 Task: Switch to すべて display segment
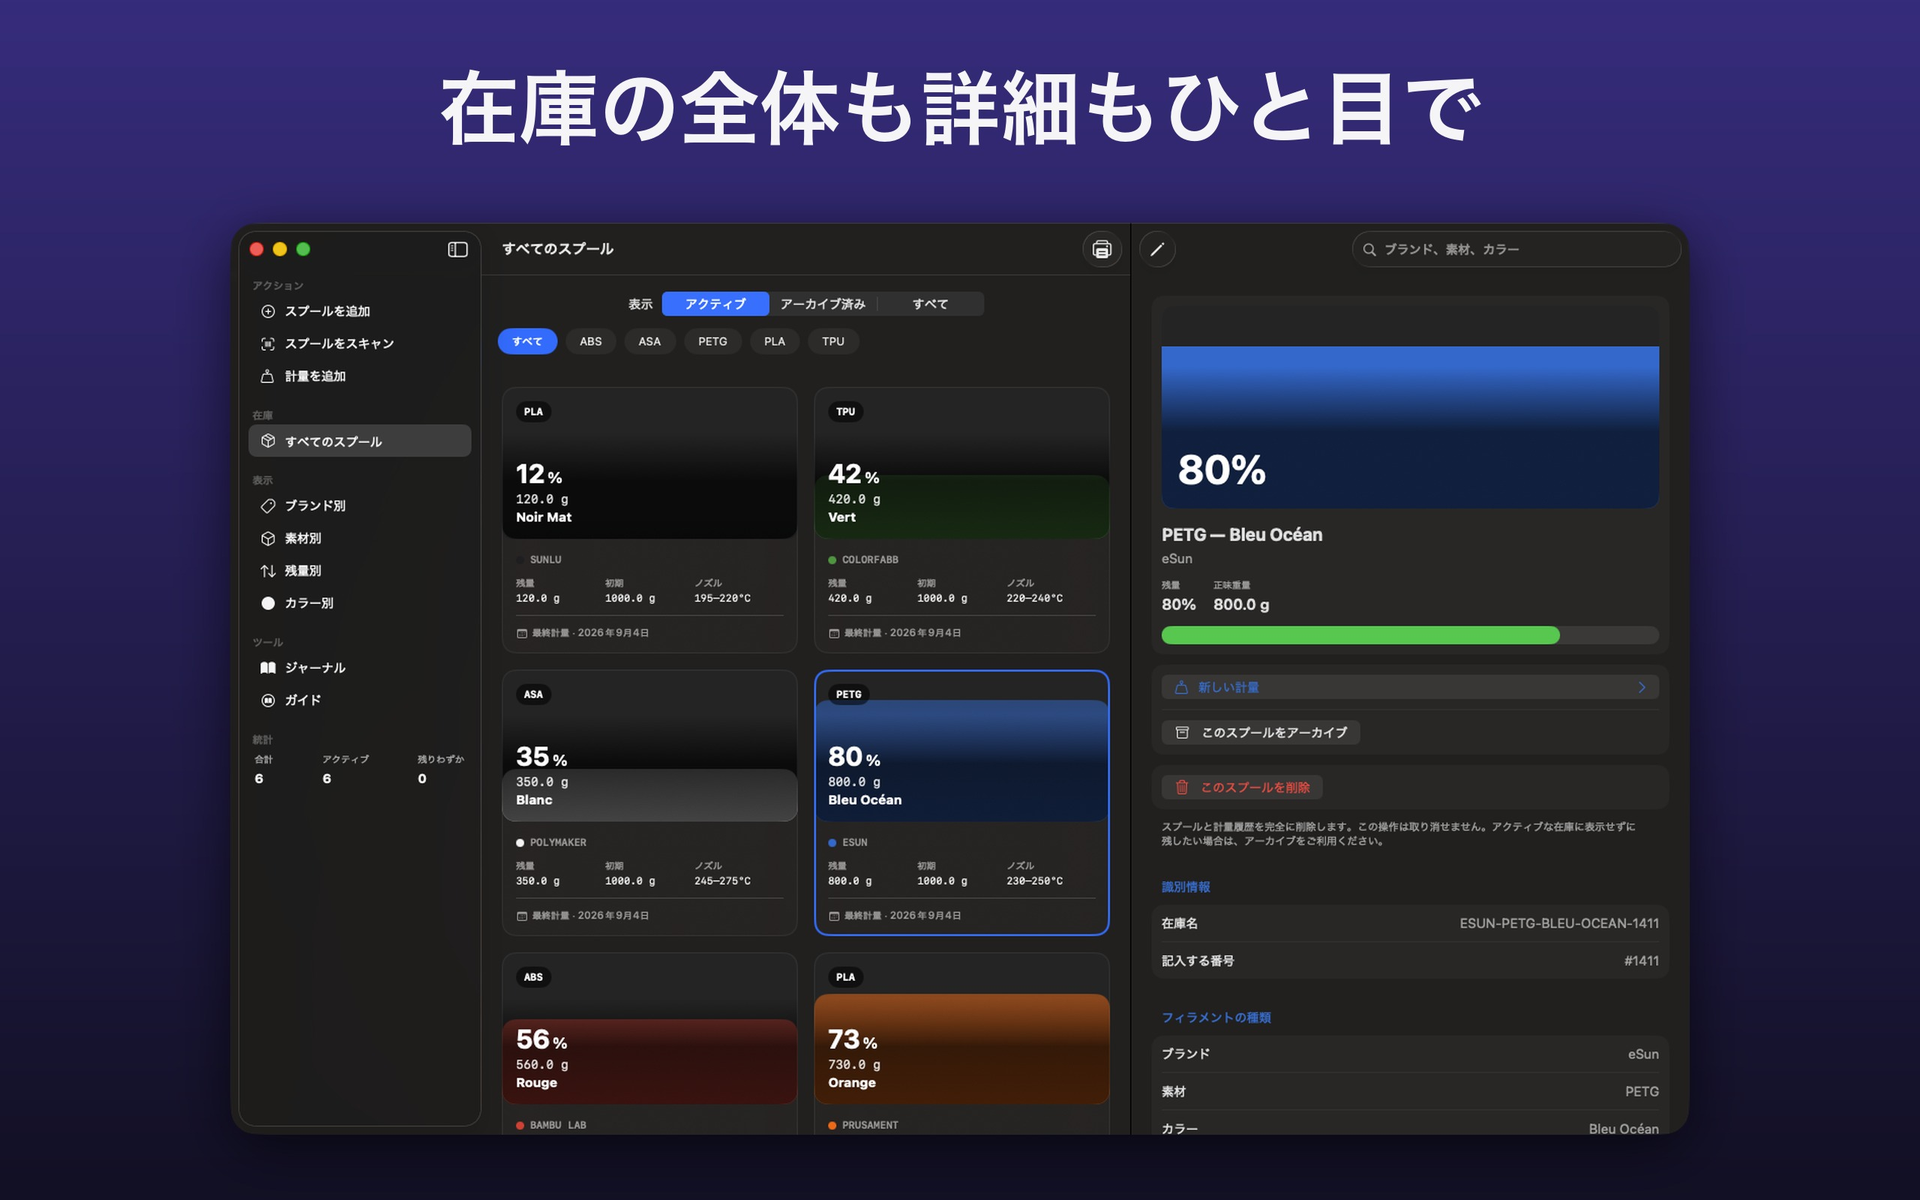[x=930, y=304]
